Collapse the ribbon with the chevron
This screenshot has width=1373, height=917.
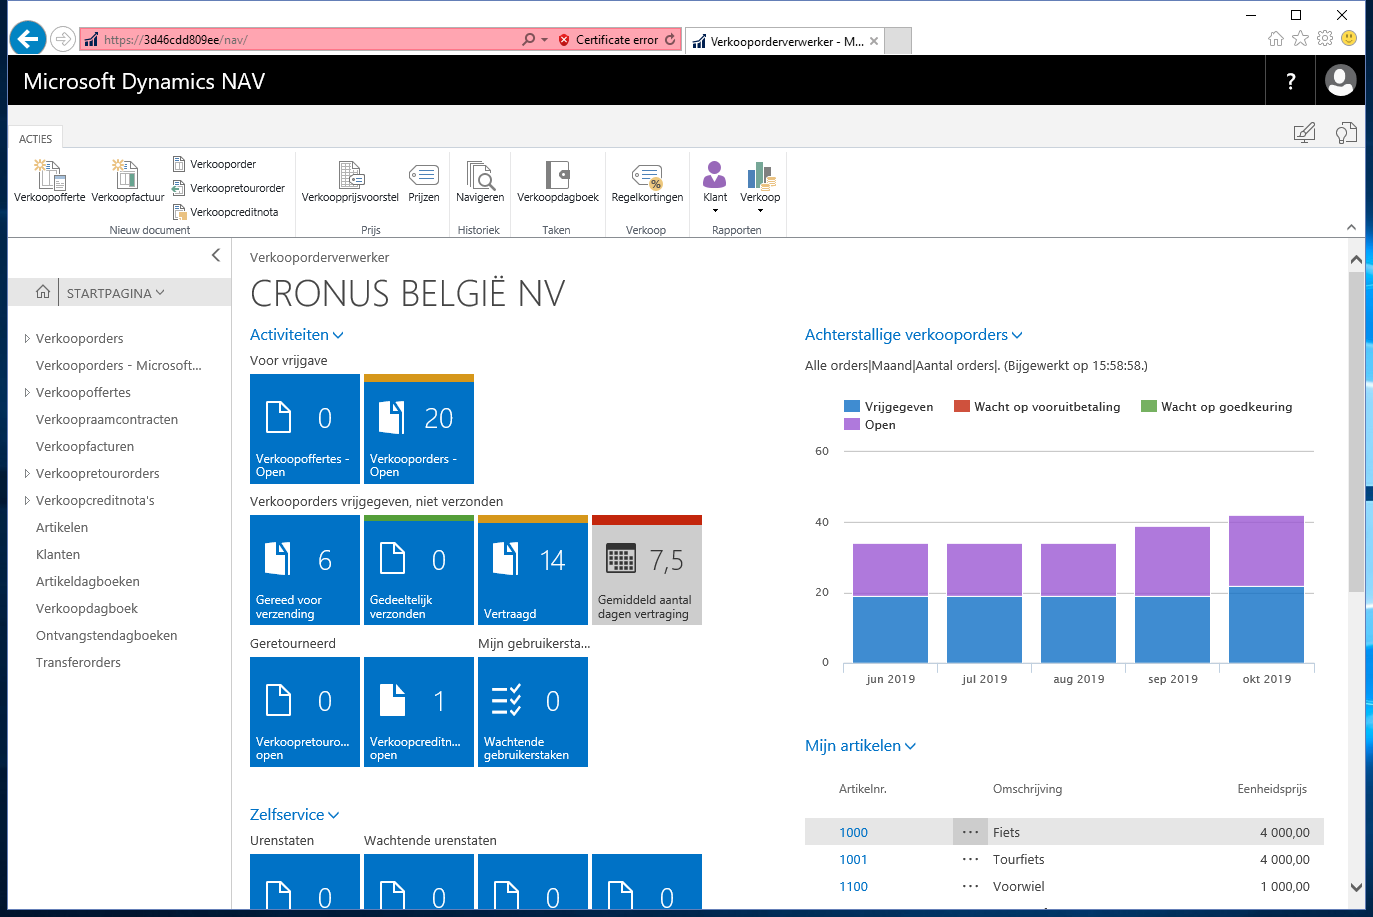pos(1350,227)
